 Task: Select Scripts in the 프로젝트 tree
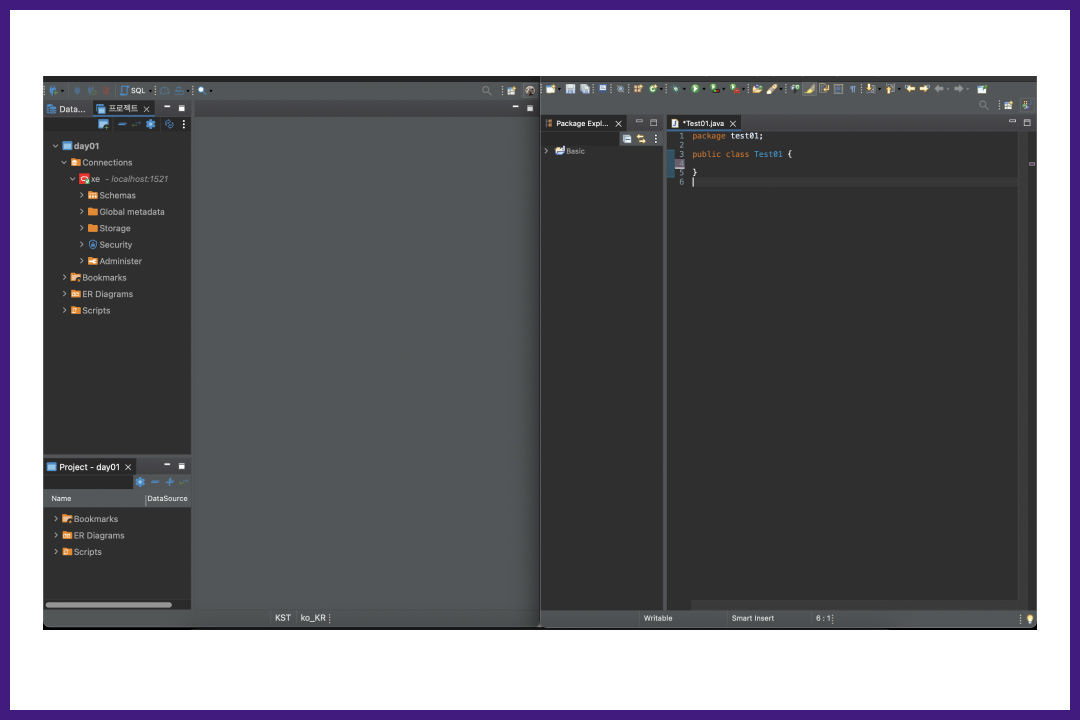point(96,311)
